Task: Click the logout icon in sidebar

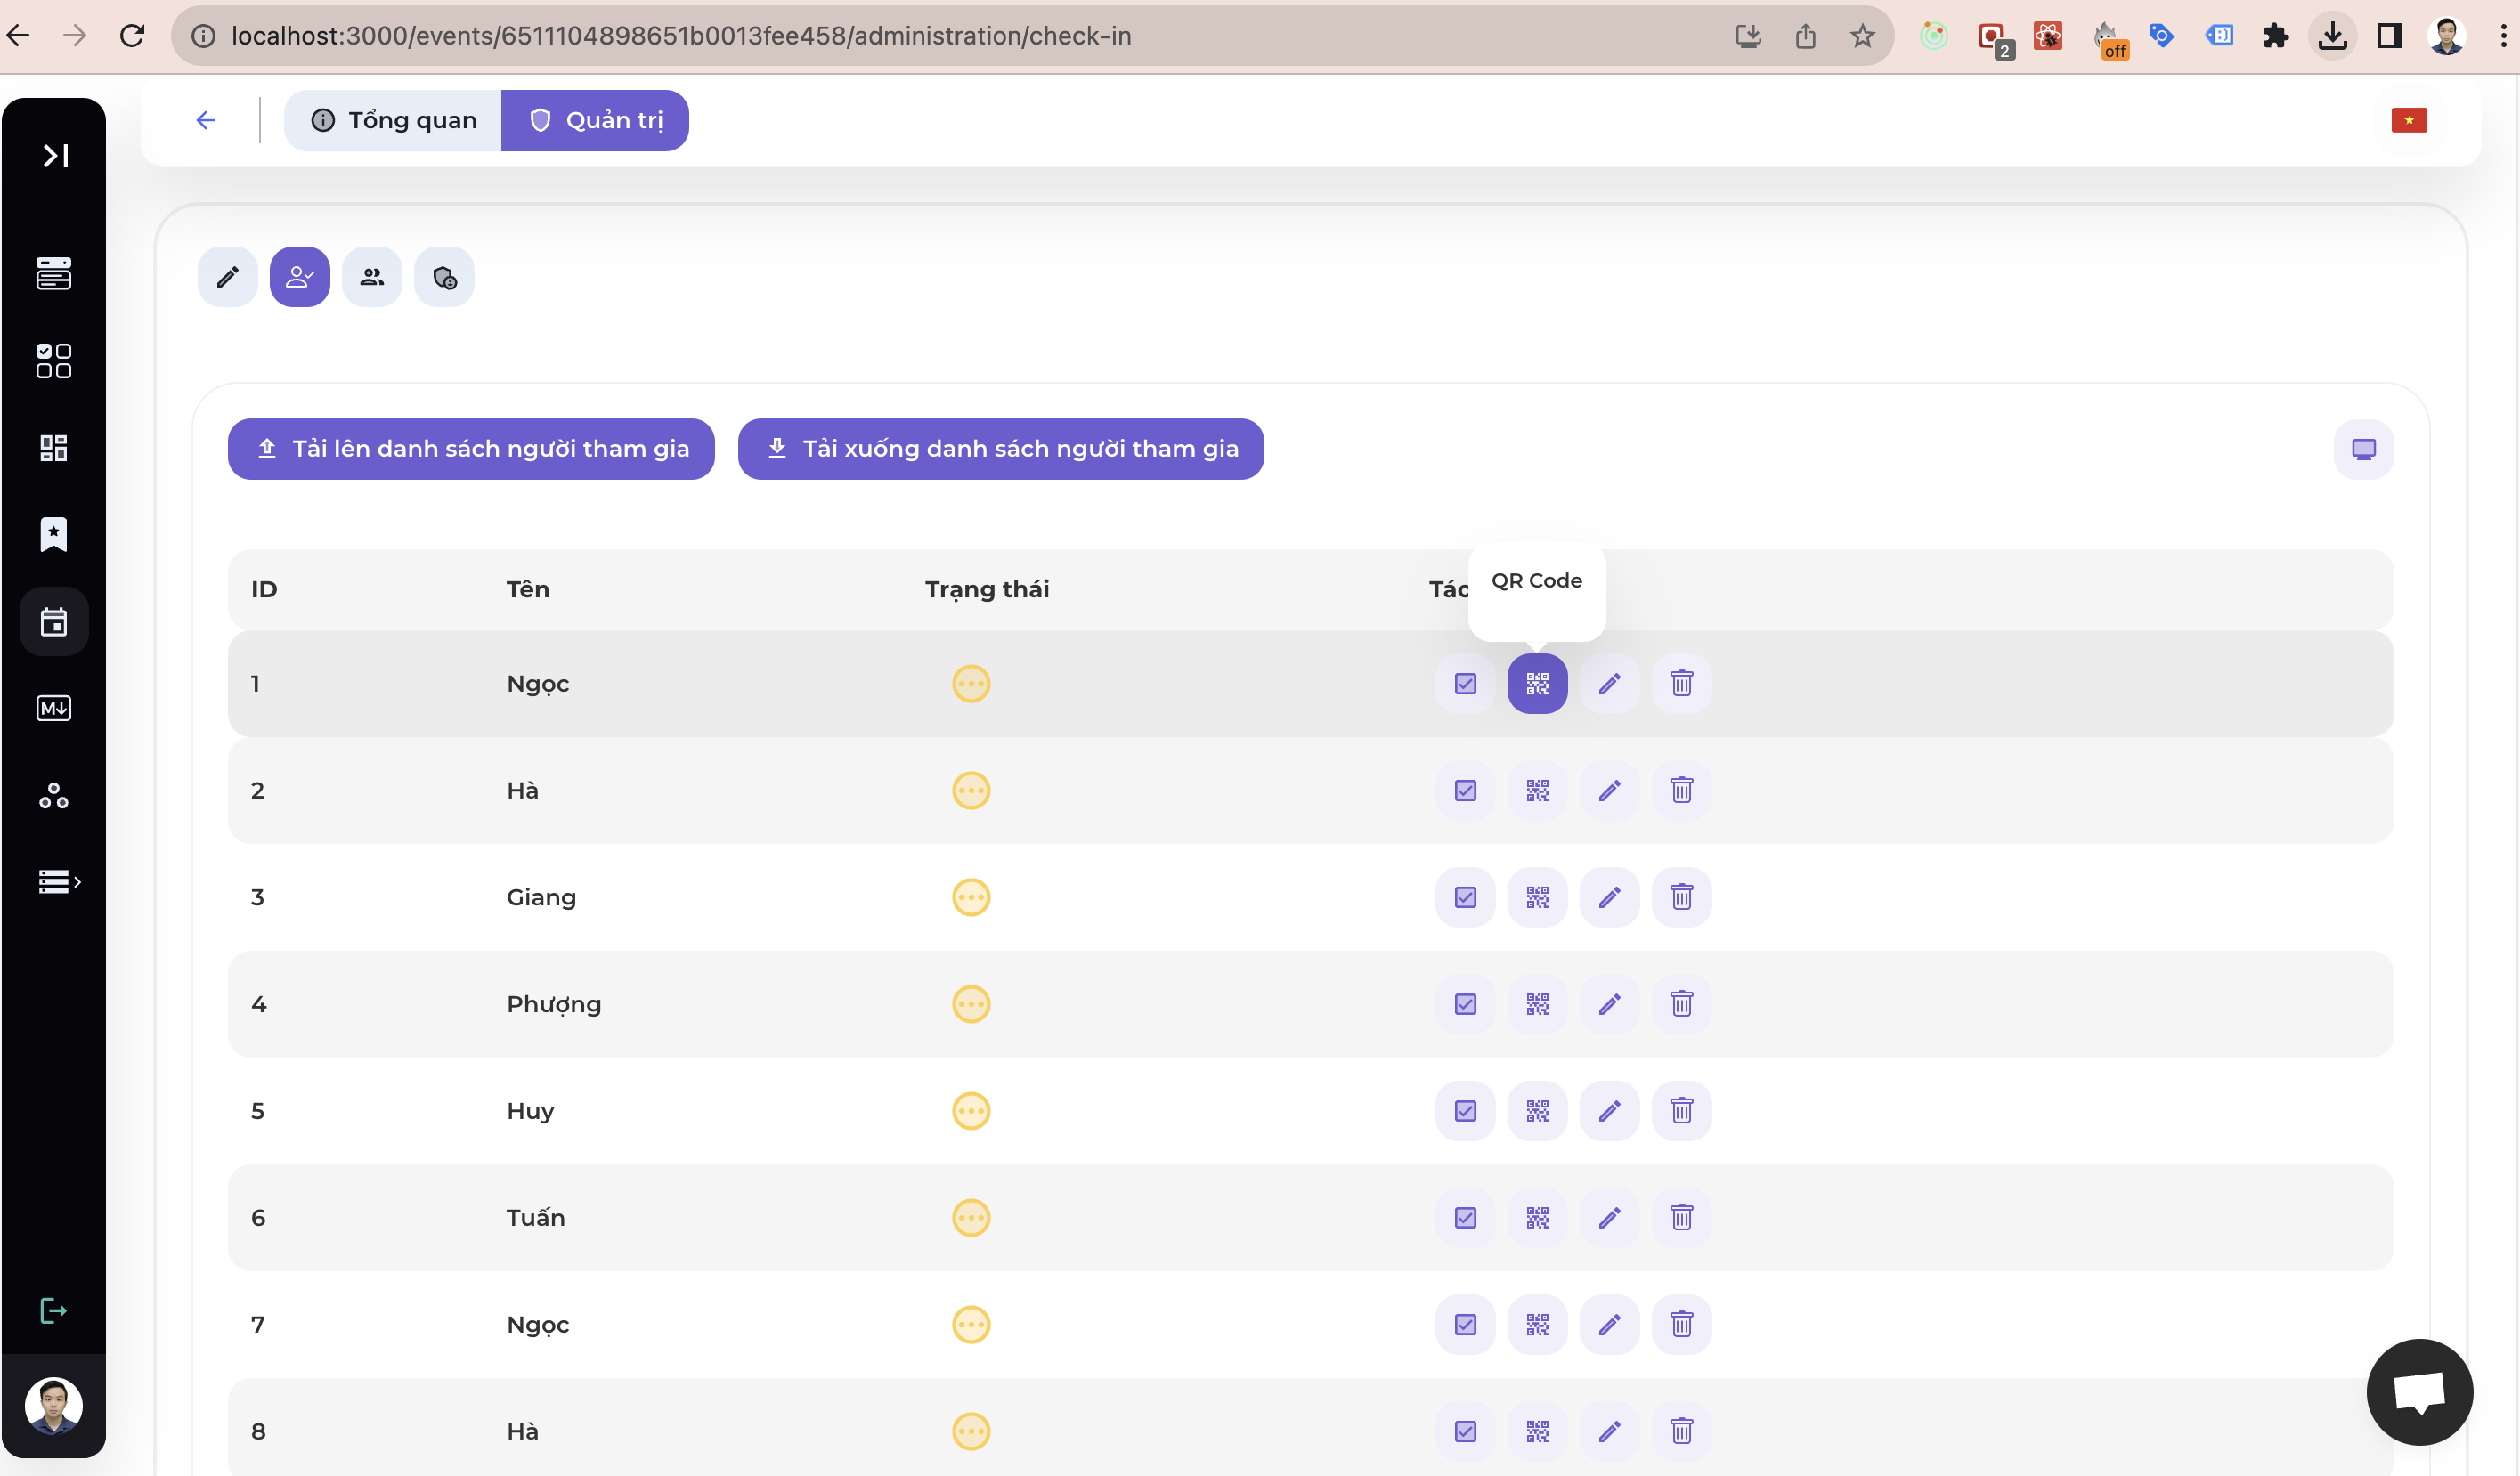Action: [54, 1311]
